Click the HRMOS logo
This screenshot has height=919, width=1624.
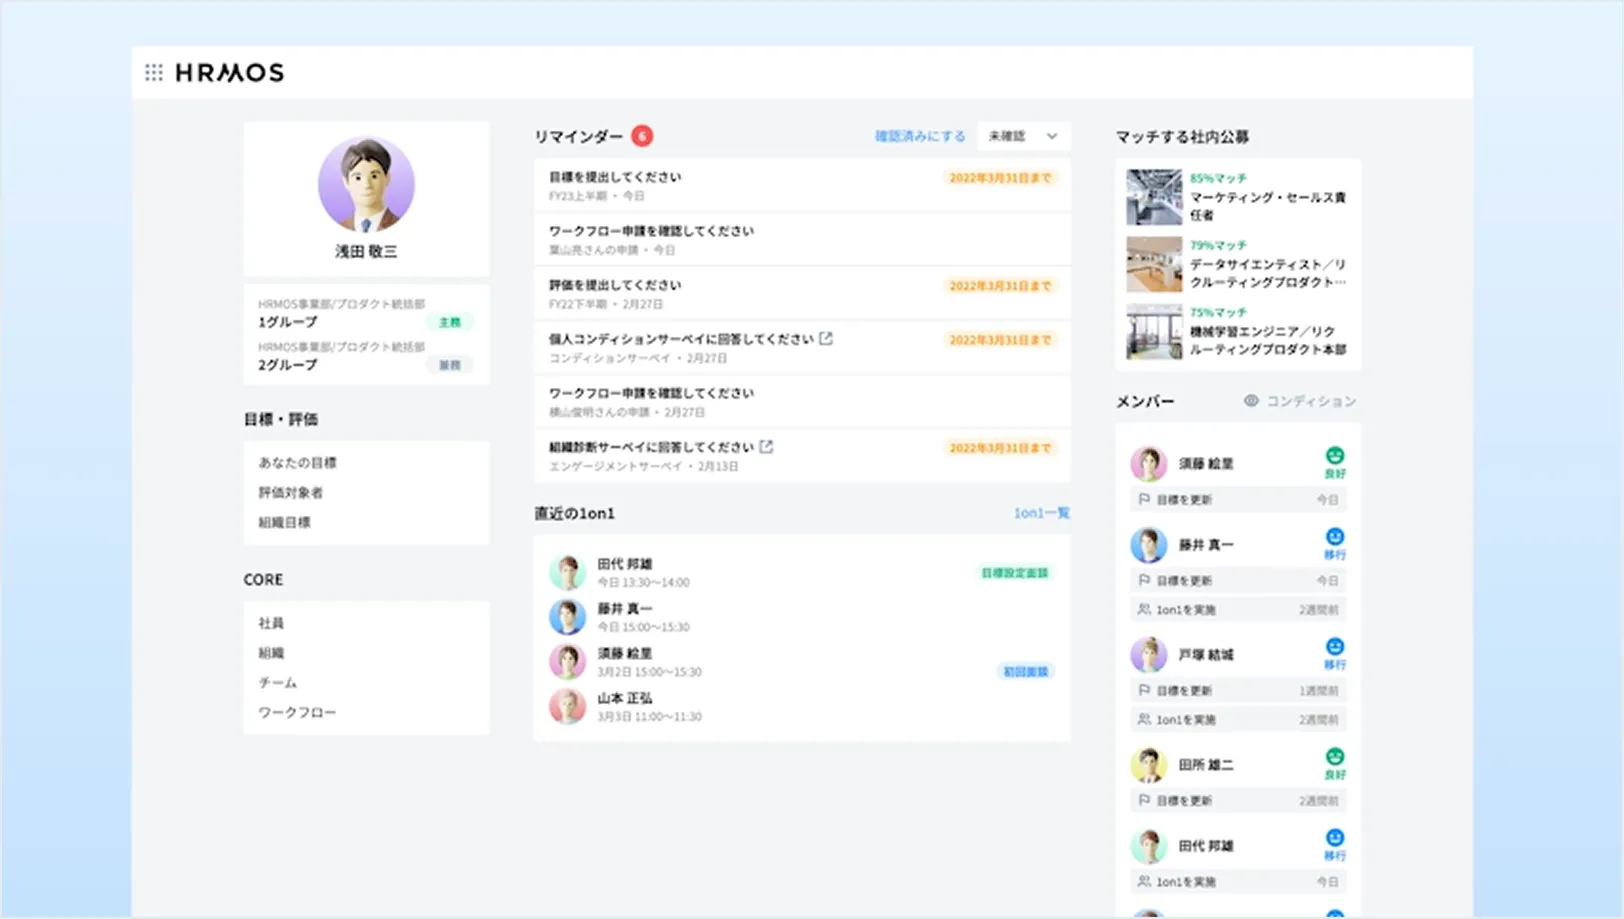point(229,72)
